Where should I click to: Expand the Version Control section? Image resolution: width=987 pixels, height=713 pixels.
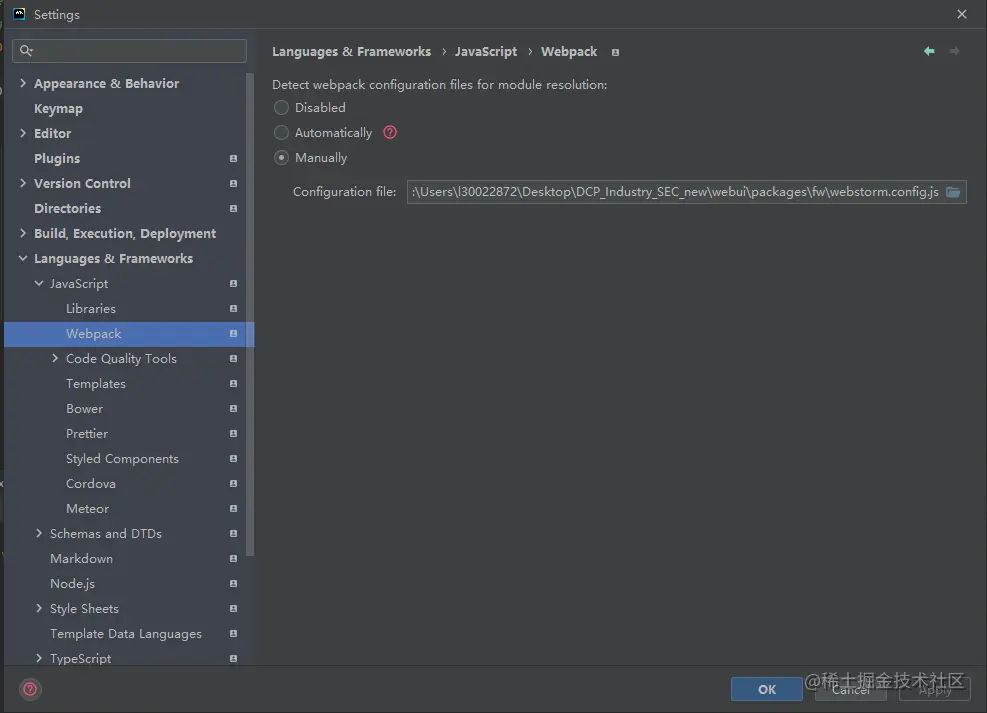23,183
